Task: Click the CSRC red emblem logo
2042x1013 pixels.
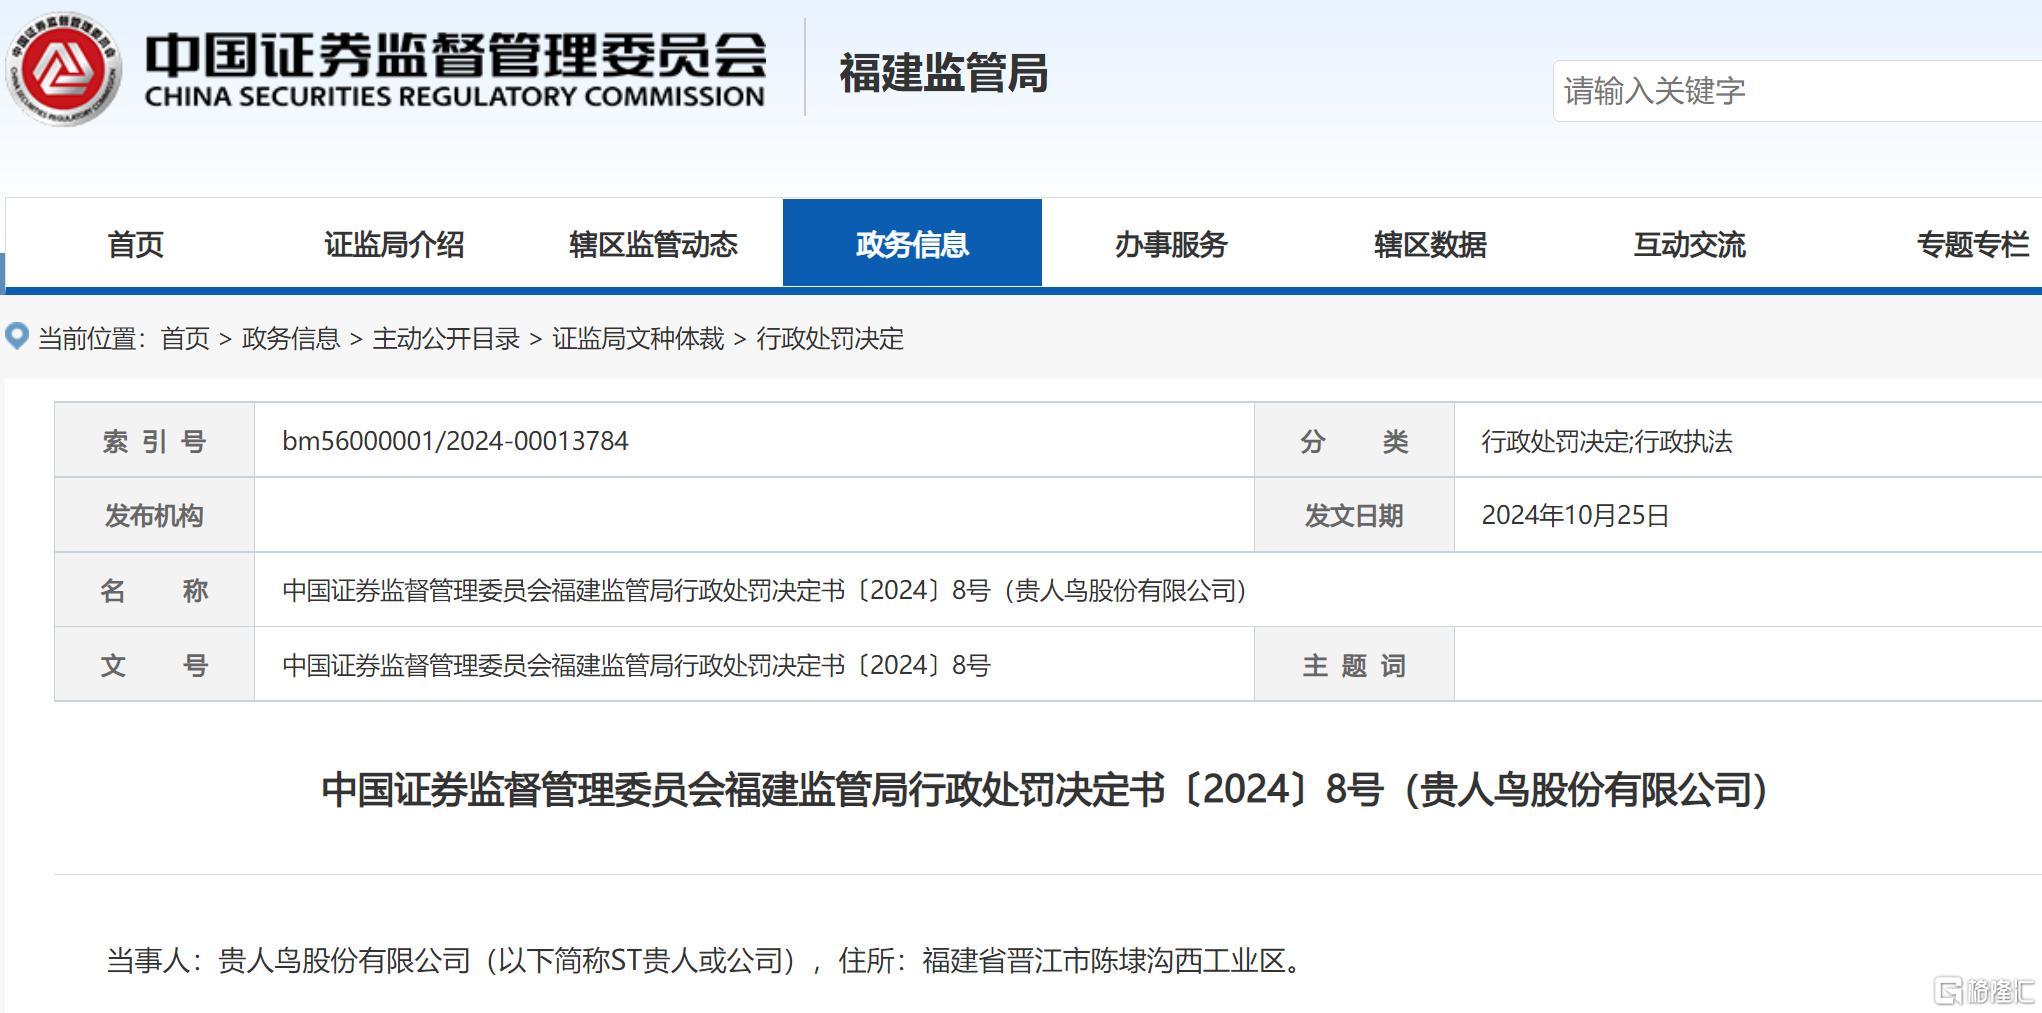Action: click(64, 70)
